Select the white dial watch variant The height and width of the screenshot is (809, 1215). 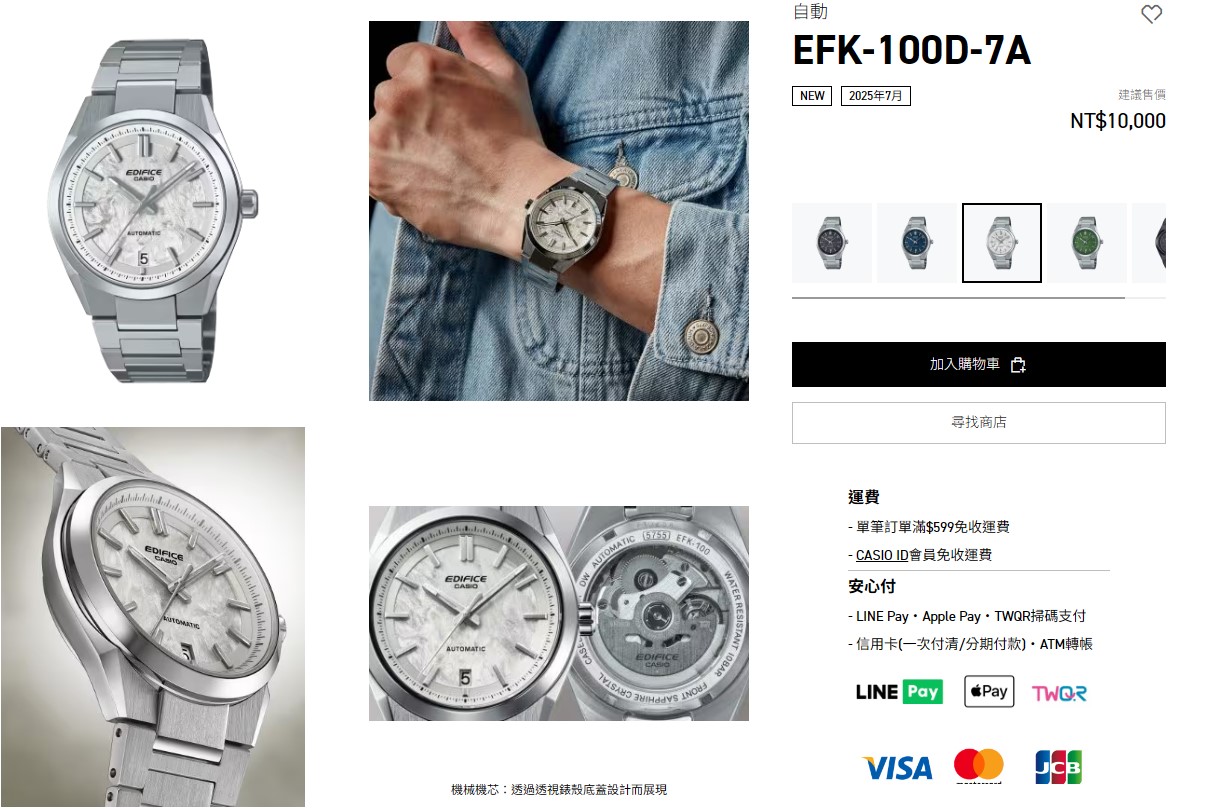tap(1002, 243)
